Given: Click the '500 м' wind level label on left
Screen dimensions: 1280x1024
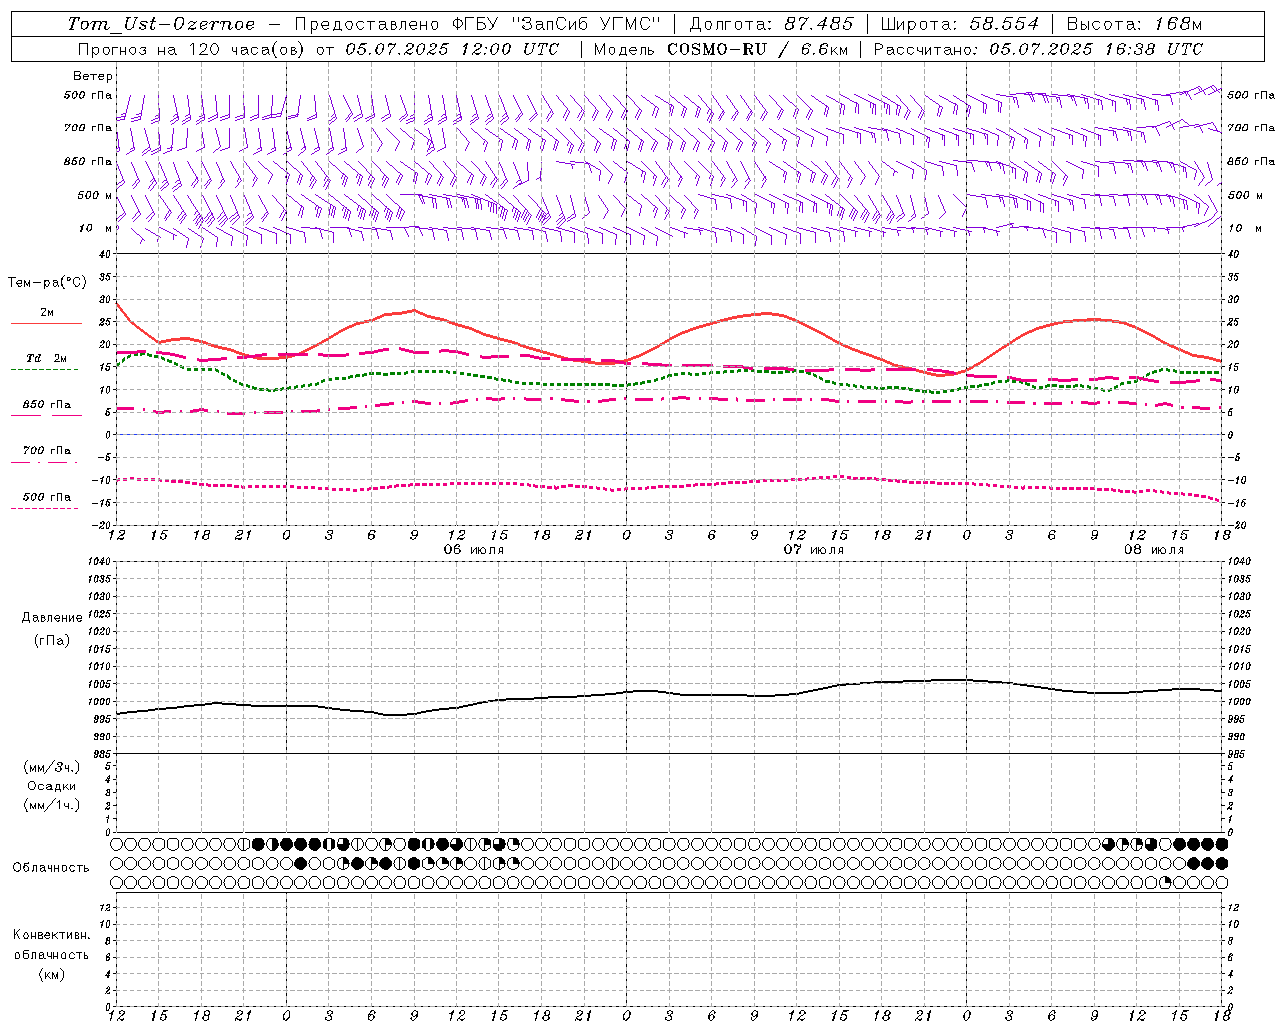Looking at the screenshot, I should tap(95, 195).
